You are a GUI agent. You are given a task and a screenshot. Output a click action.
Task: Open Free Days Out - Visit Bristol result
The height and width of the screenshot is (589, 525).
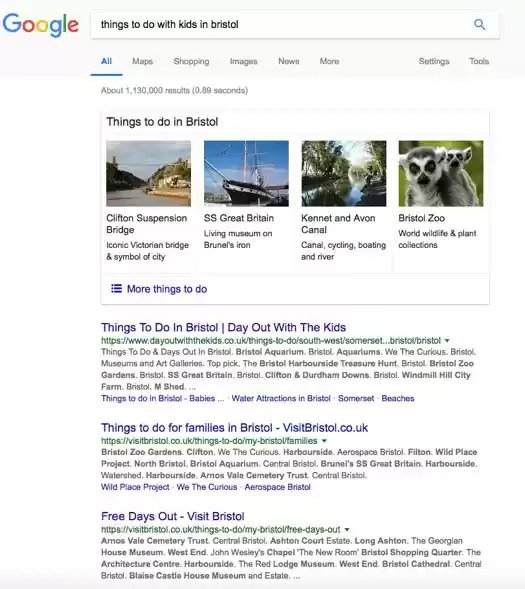[x=173, y=516]
